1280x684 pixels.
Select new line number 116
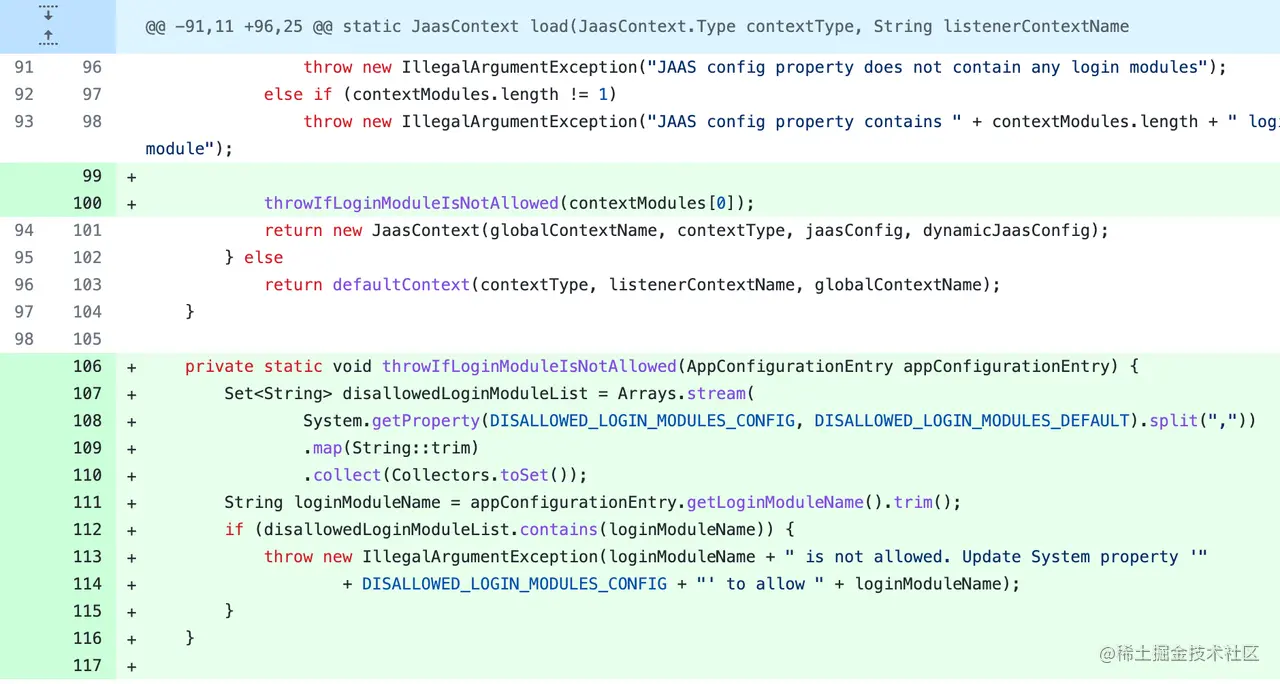(87, 638)
